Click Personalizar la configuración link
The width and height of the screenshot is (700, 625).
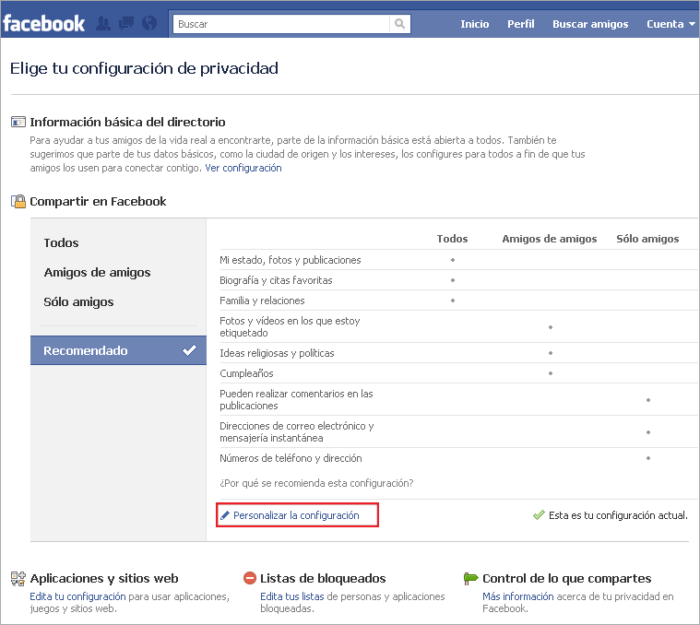(296, 515)
